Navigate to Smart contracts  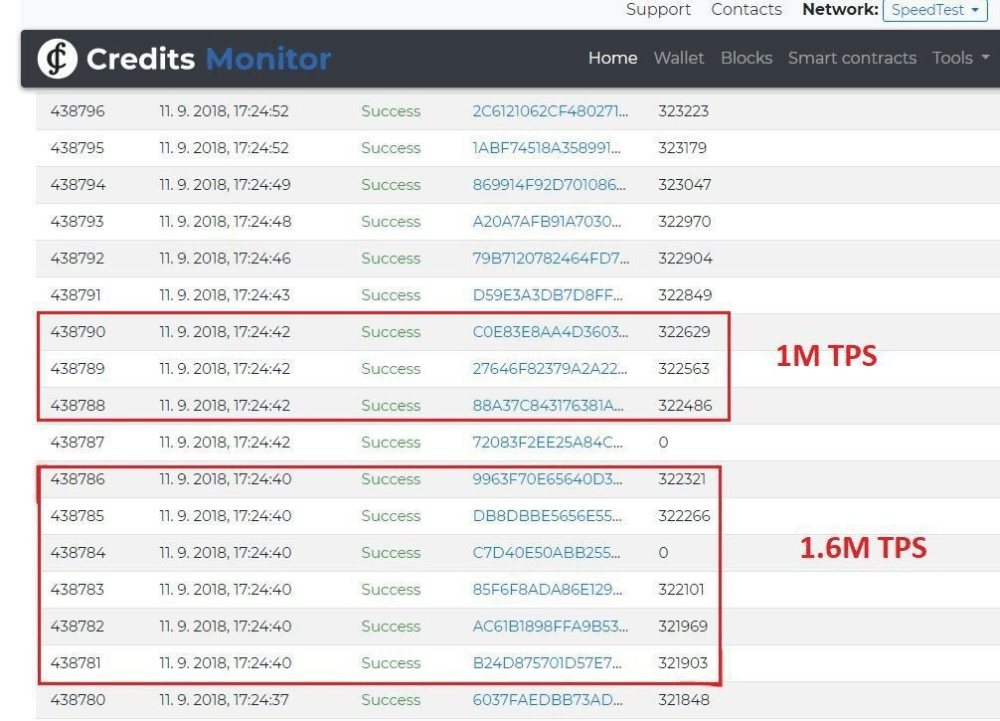[x=852, y=58]
